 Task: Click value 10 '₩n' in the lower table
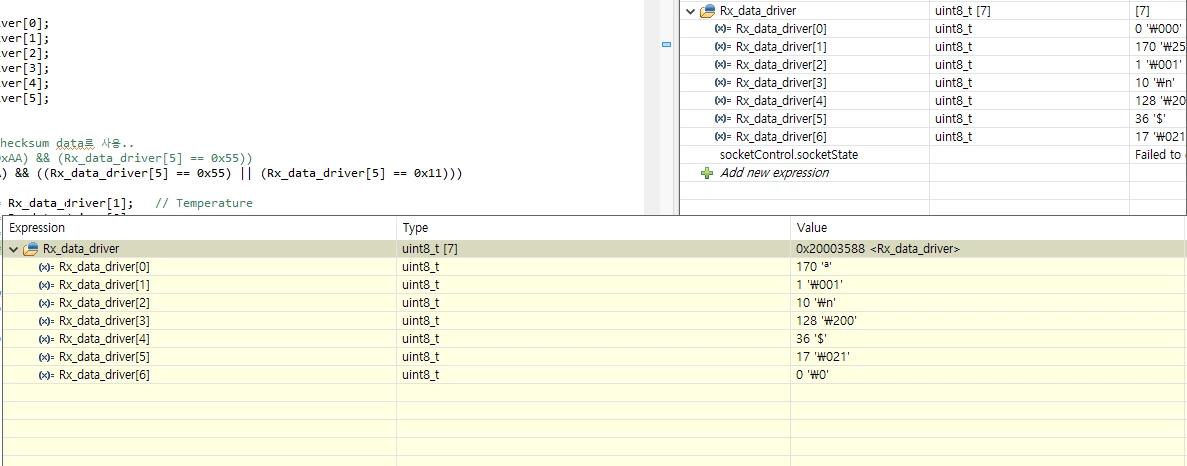[816, 303]
